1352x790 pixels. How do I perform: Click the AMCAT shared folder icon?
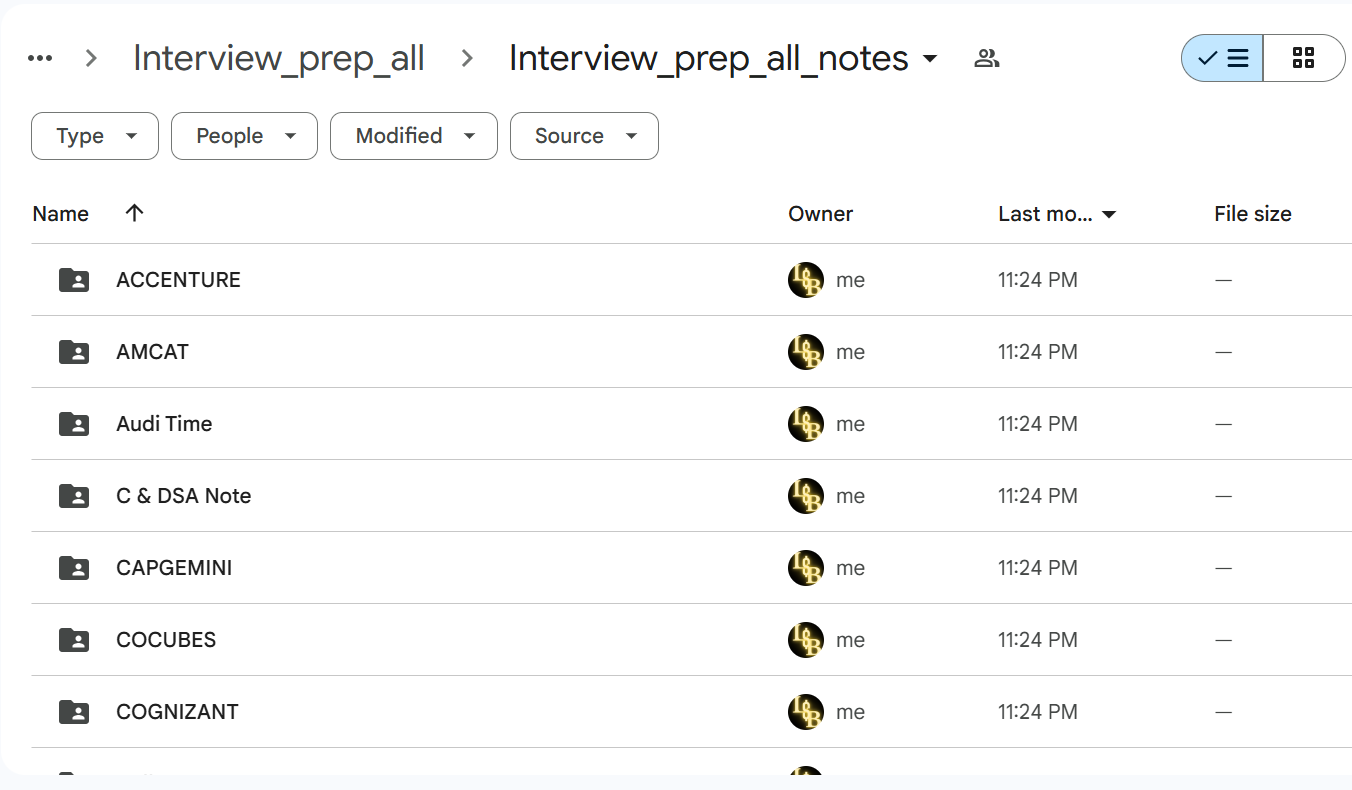74,352
